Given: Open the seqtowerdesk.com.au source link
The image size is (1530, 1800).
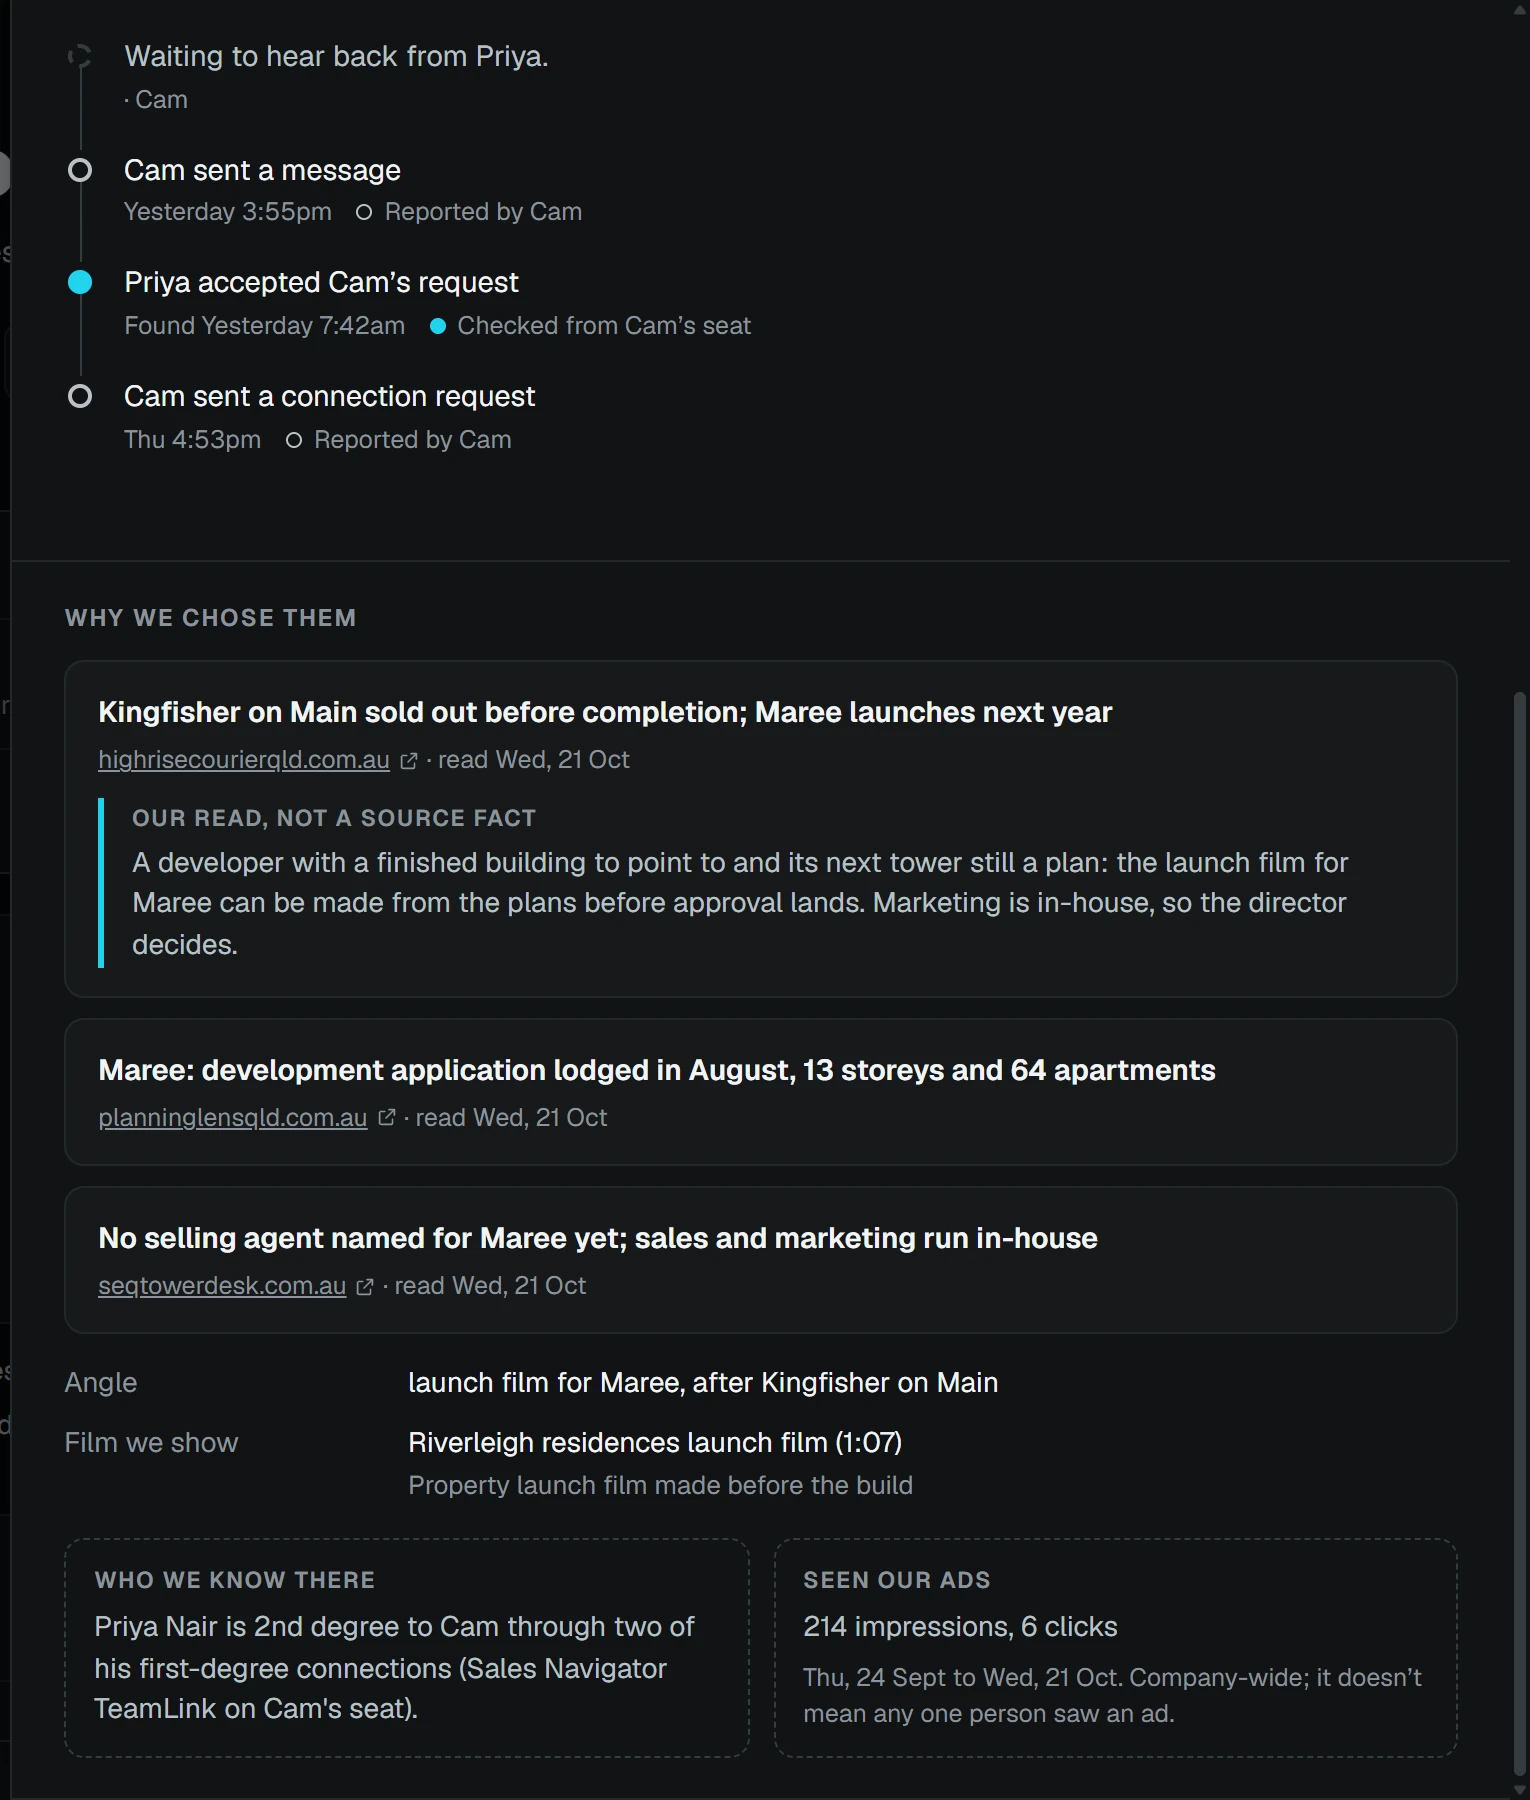Looking at the screenshot, I should pos(222,1286).
